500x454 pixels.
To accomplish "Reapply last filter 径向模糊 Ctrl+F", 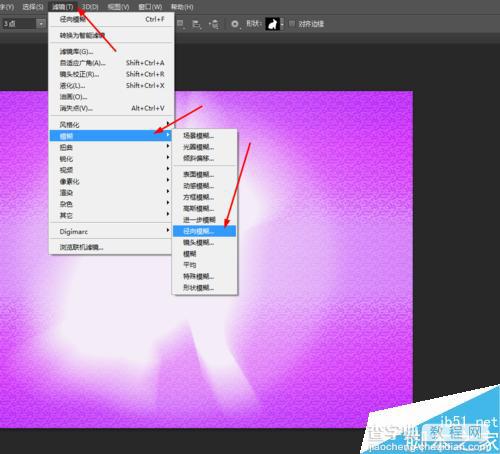I will (111, 19).
